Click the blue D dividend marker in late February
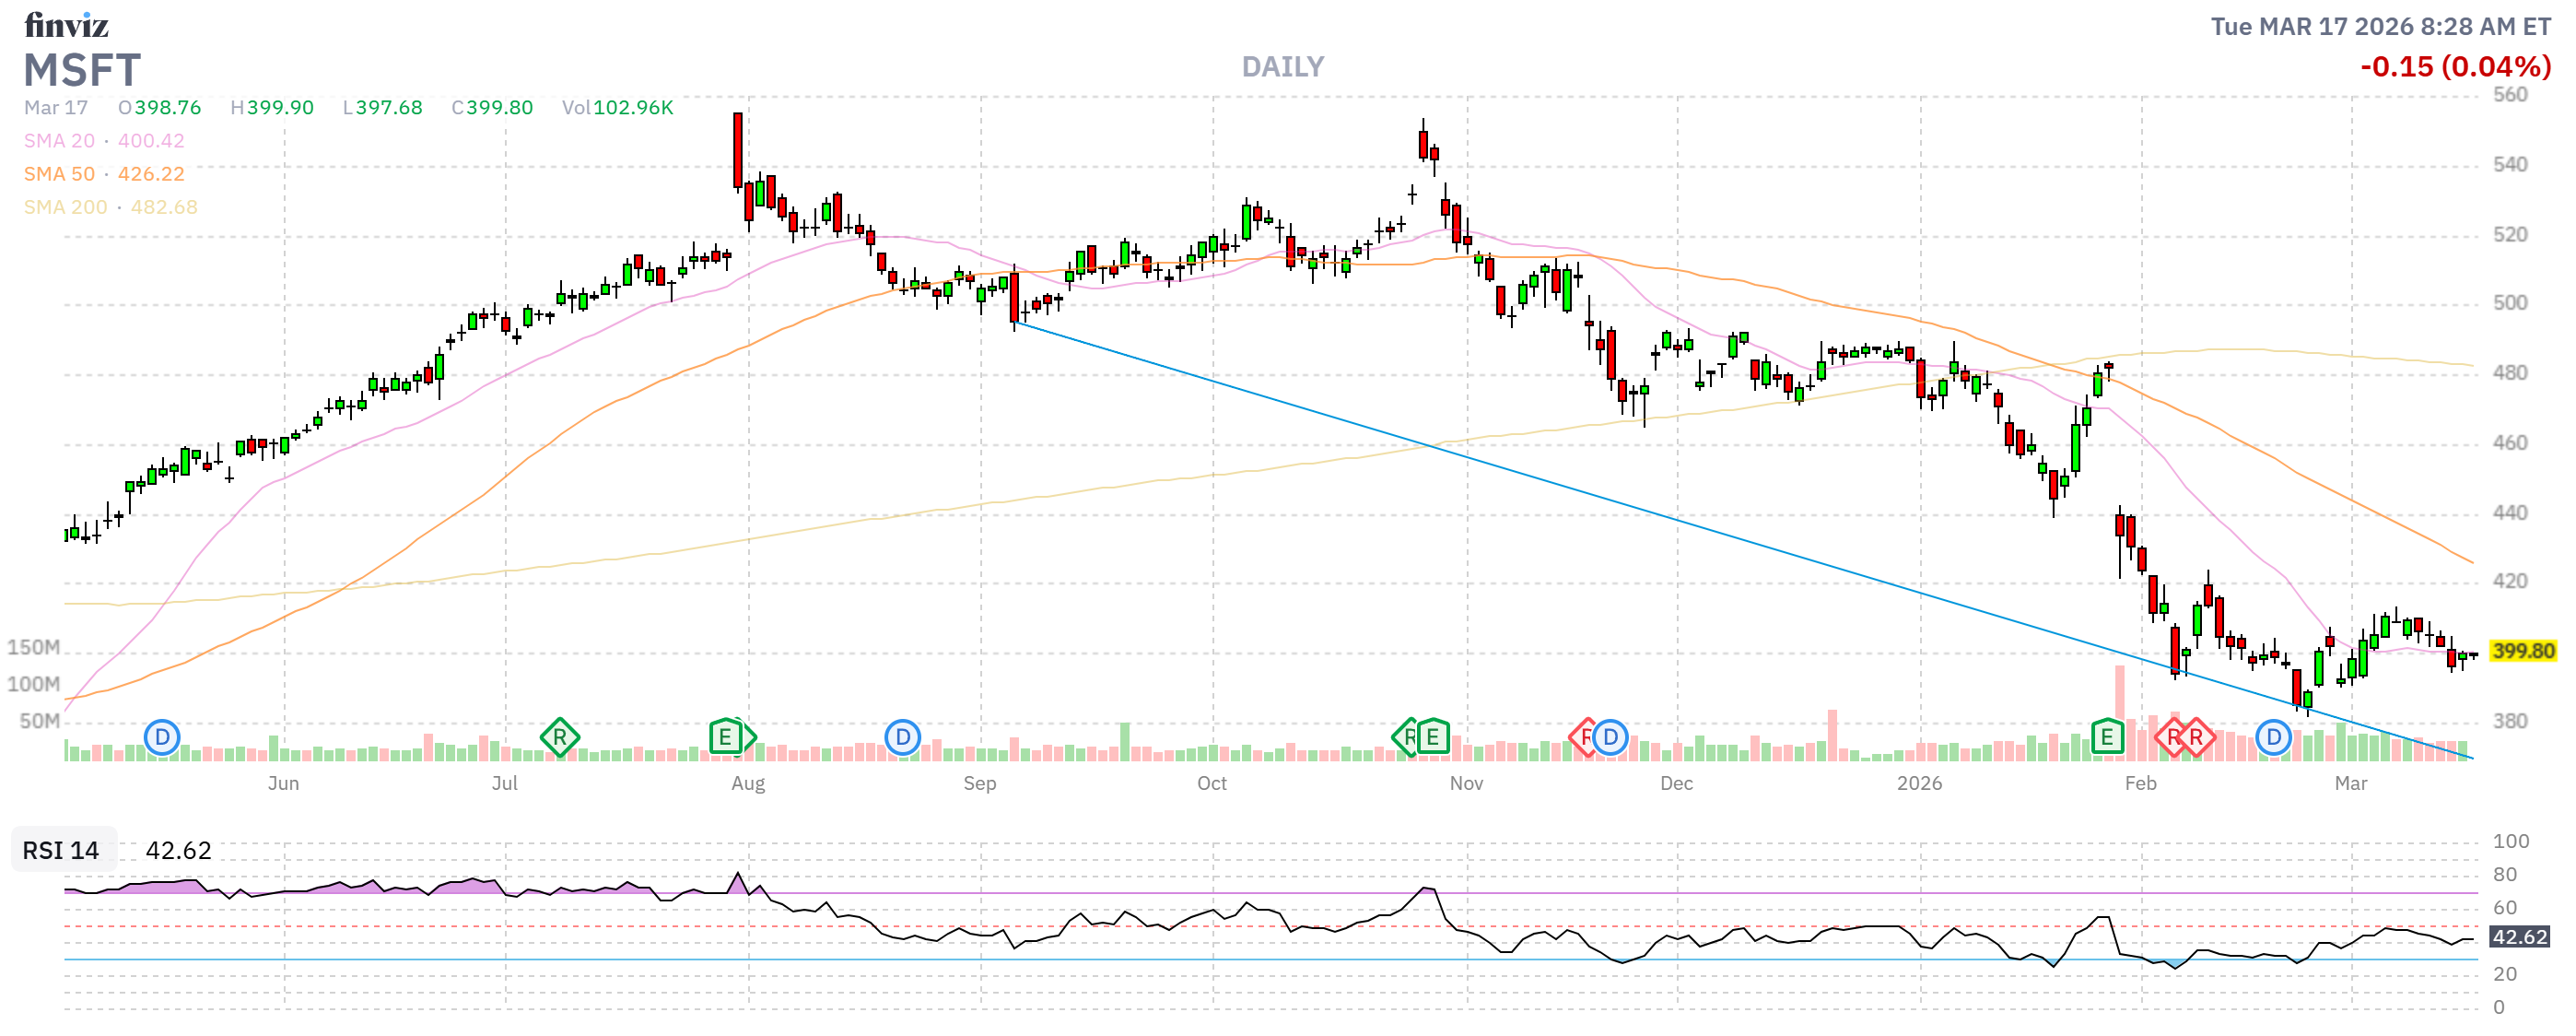The image size is (2576, 1036). point(2273,738)
